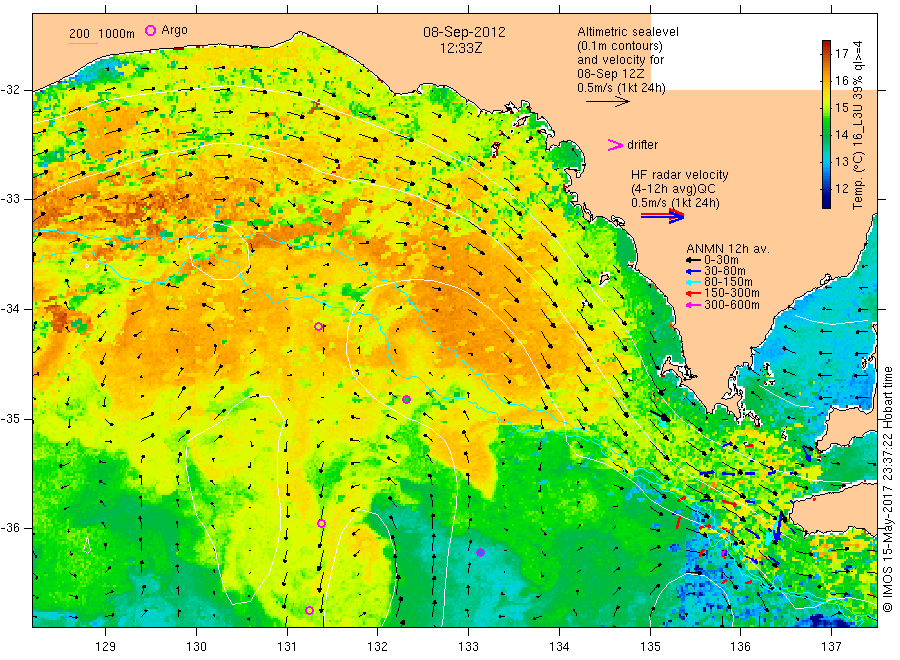Click the magenta Argo circle in the legend
This screenshot has height=660, width=900.
[x=150, y=30]
